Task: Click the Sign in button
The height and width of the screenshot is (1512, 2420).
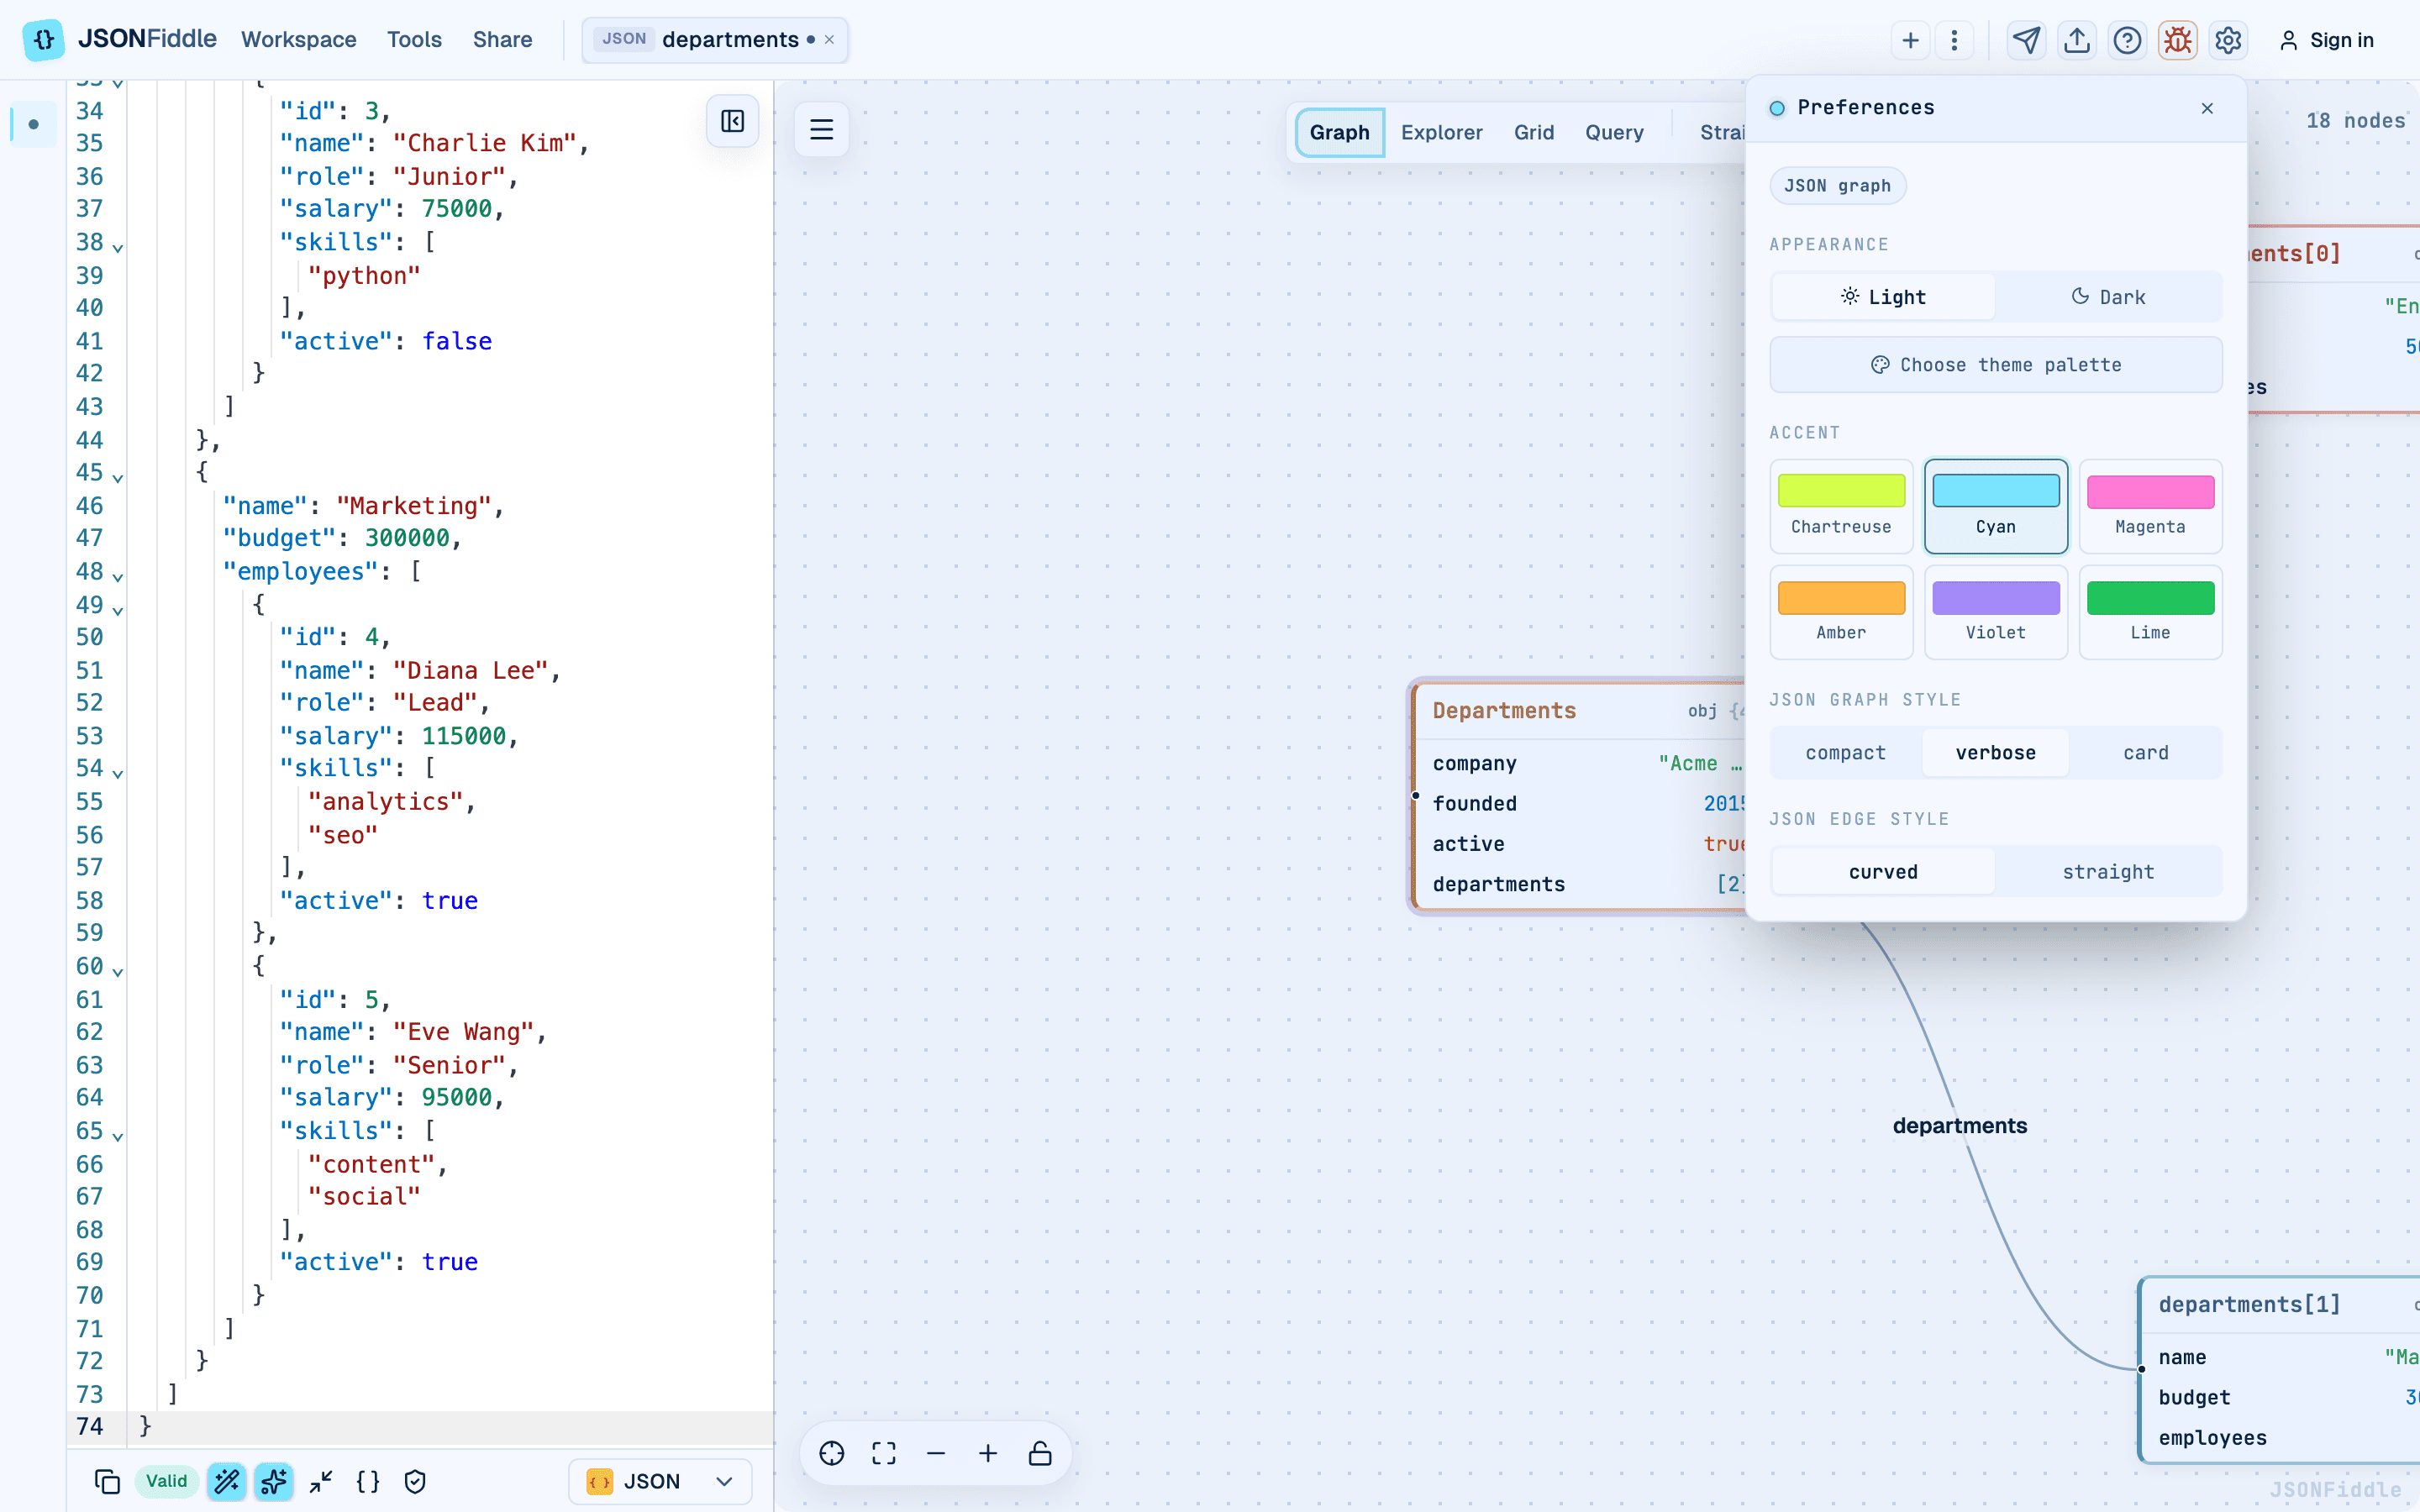Action: coord(2326,40)
